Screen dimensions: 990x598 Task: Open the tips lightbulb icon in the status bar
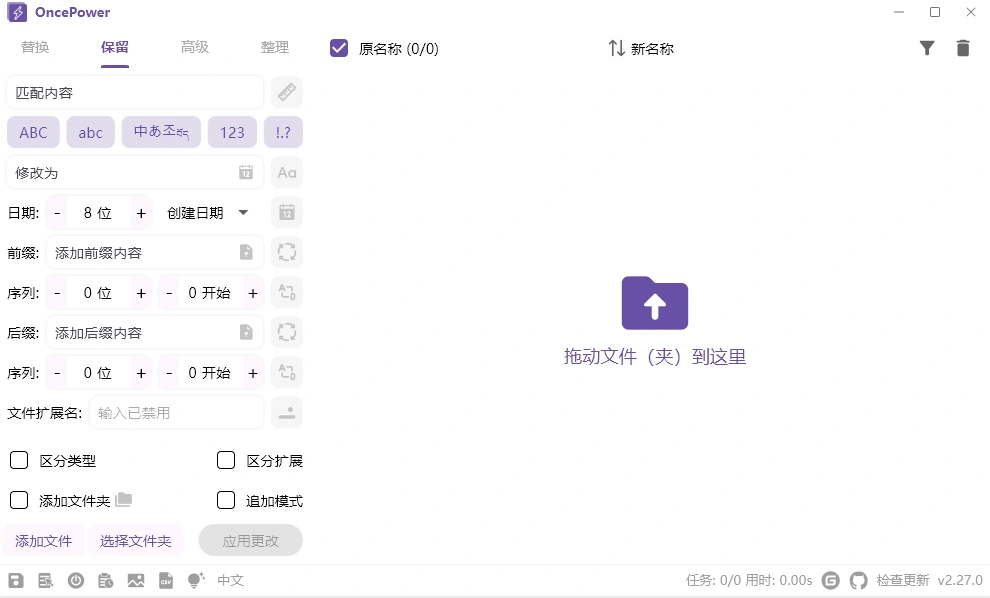tap(194, 580)
